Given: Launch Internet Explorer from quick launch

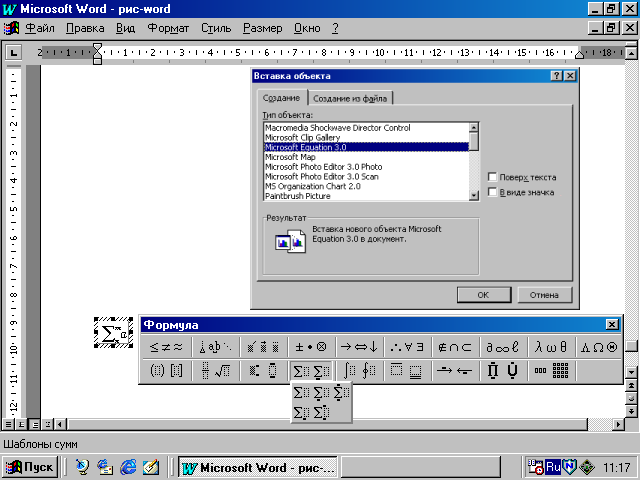Looking at the screenshot, I should pos(128,467).
